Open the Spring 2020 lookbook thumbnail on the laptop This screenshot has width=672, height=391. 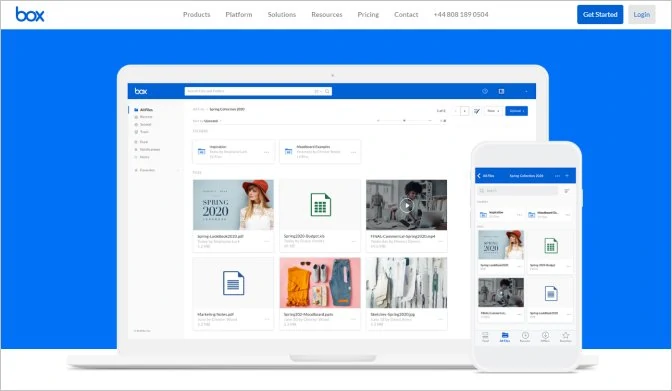click(233, 205)
